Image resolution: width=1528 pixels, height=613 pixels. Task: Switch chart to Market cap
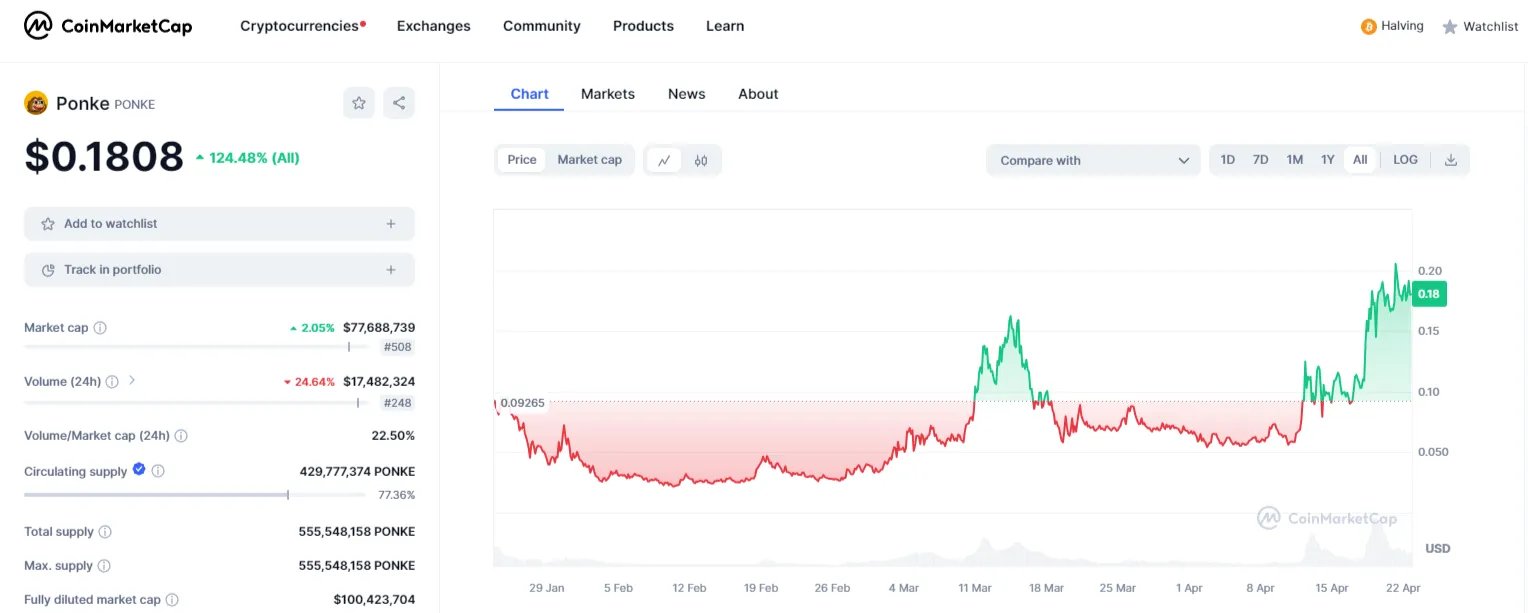[589, 160]
